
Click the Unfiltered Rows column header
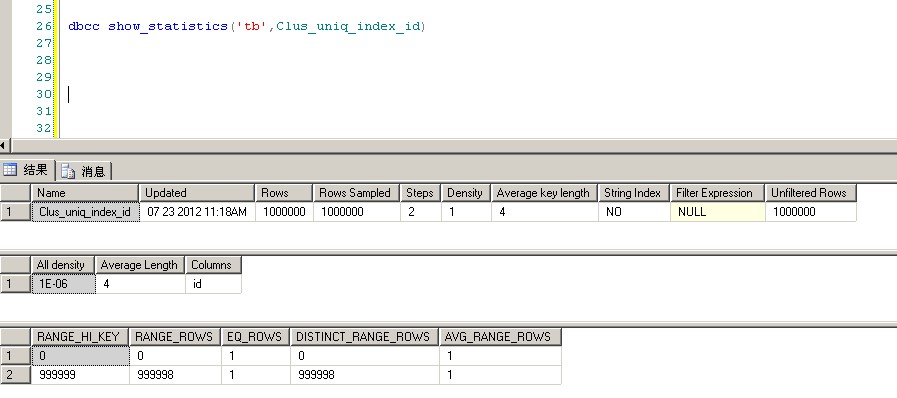[811, 193]
